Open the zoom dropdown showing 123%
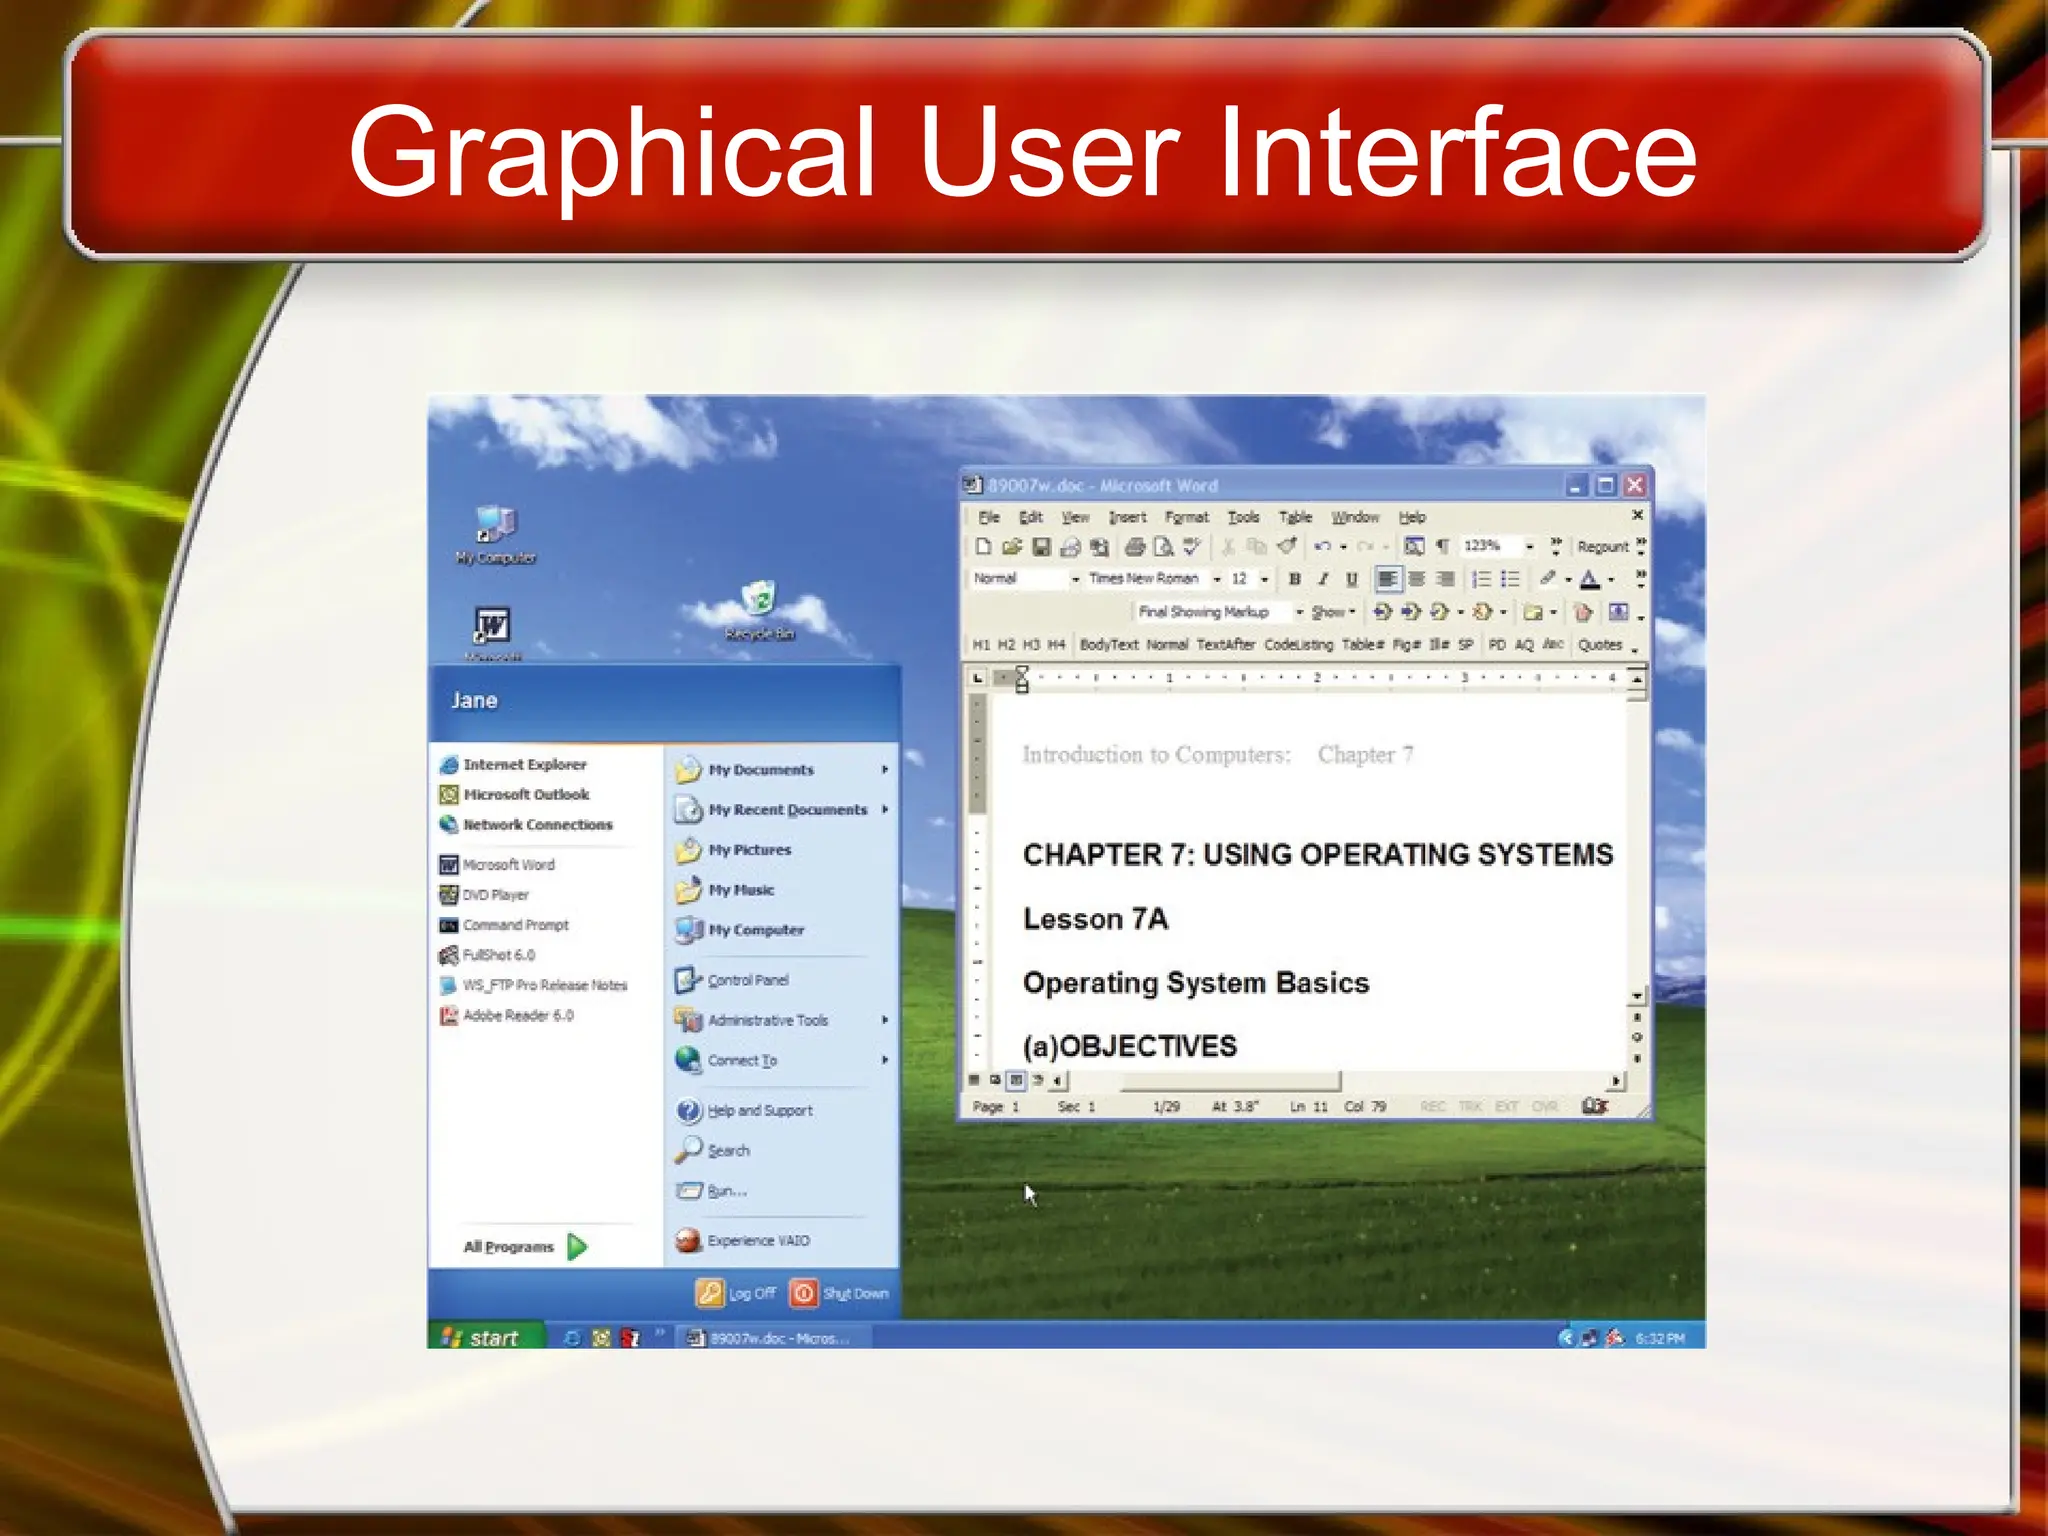Image resolution: width=2048 pixels, height=1536 pixels. 1530,546
